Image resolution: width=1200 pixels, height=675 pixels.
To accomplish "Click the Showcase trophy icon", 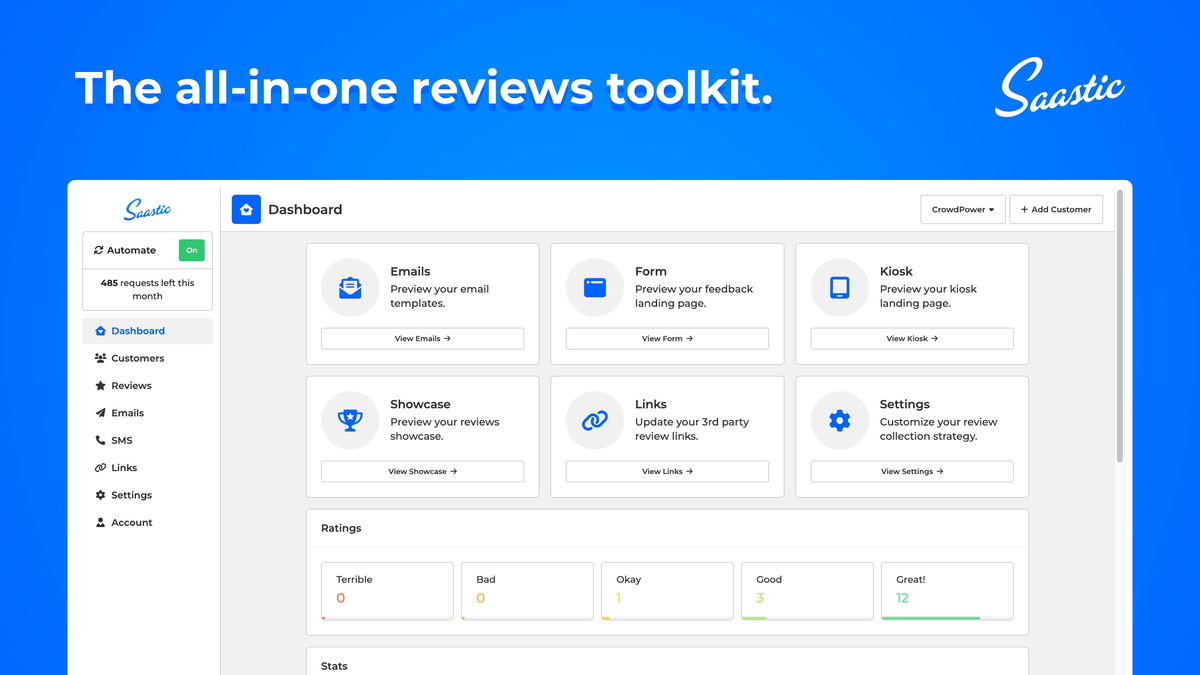I will (x=350, y=420).
